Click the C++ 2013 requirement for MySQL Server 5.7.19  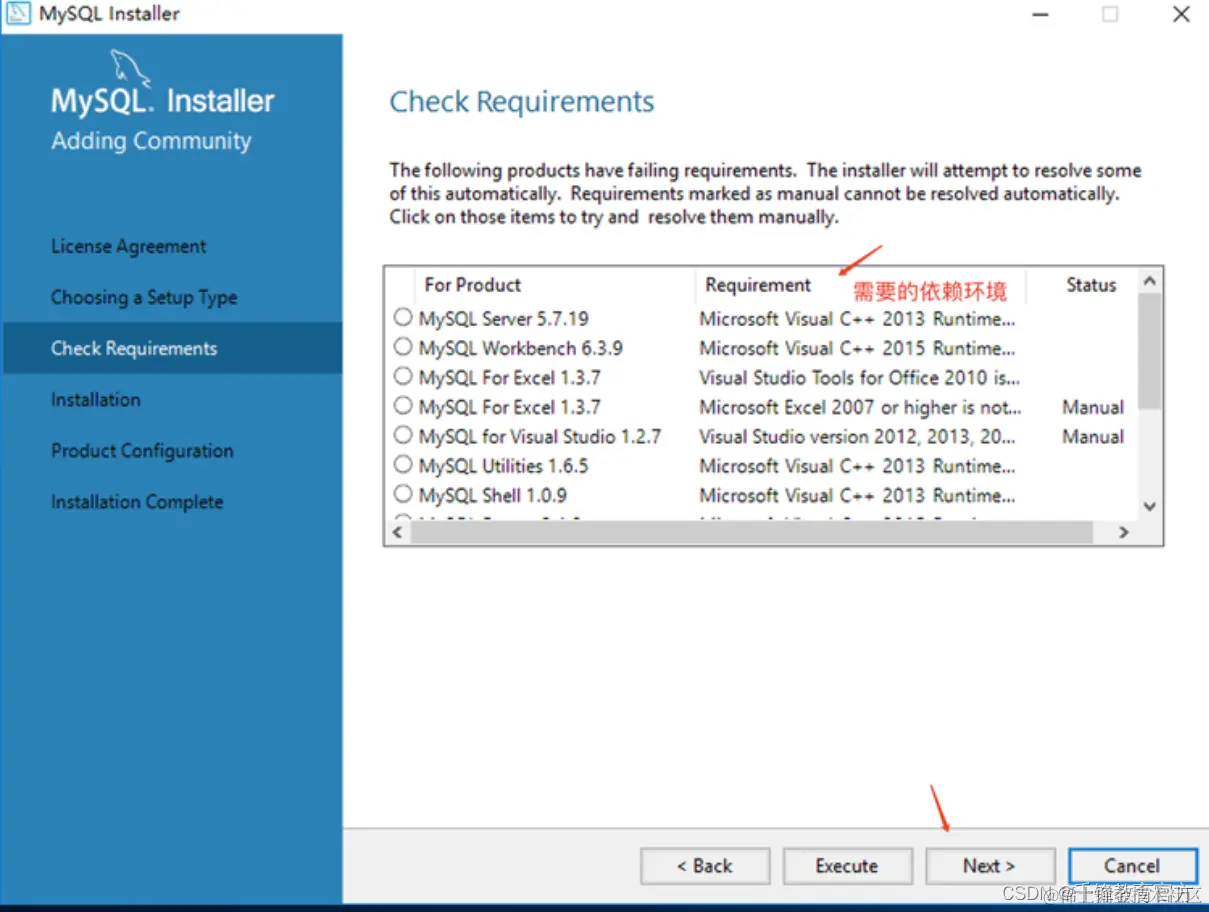[857, 318]
